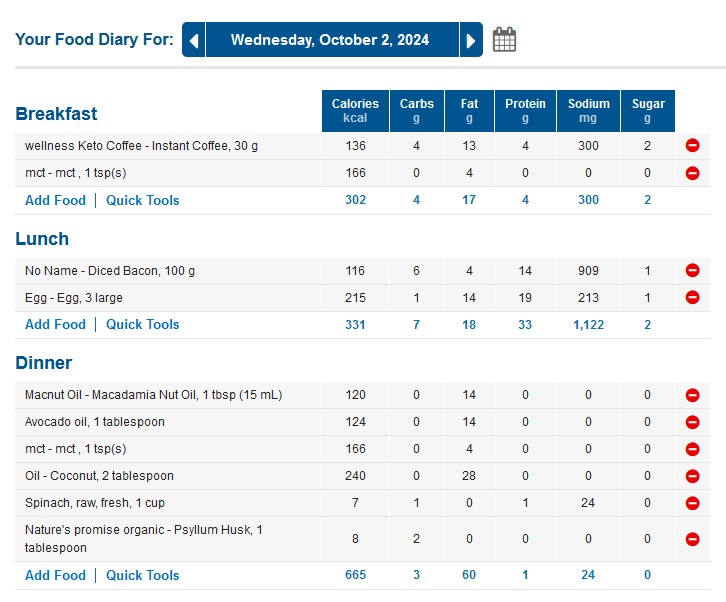726x602 pixels.
Task: Remove Macadamia Nut Oil entry
Action: 692,395
